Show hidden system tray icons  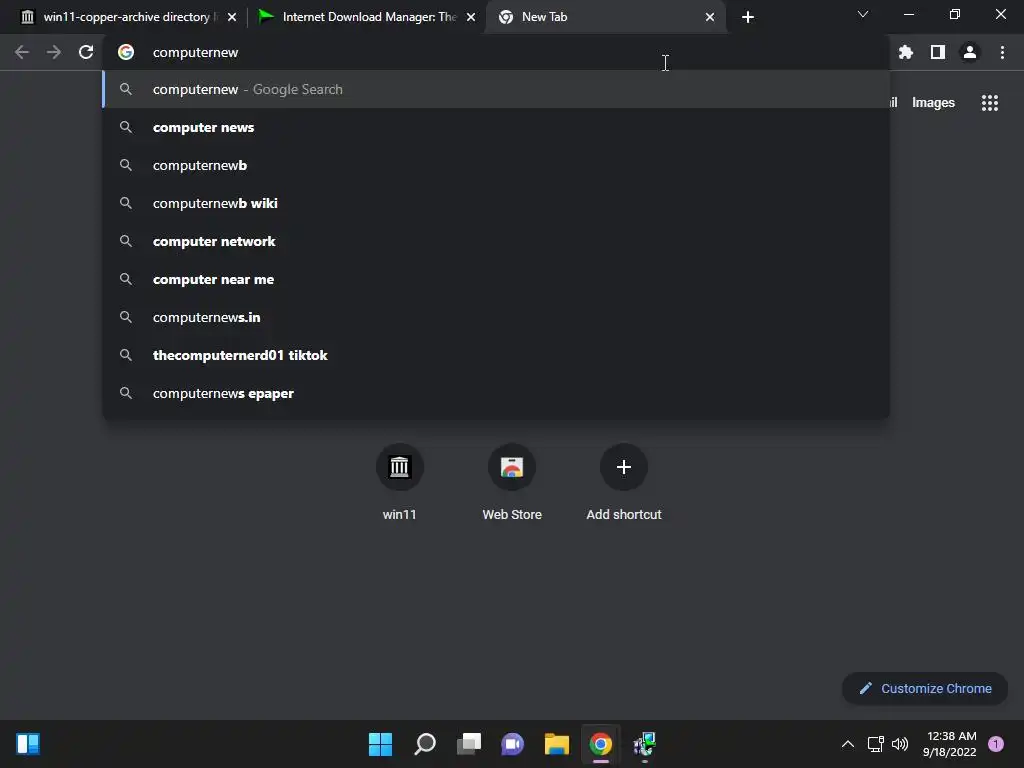[x=848, y=744]
